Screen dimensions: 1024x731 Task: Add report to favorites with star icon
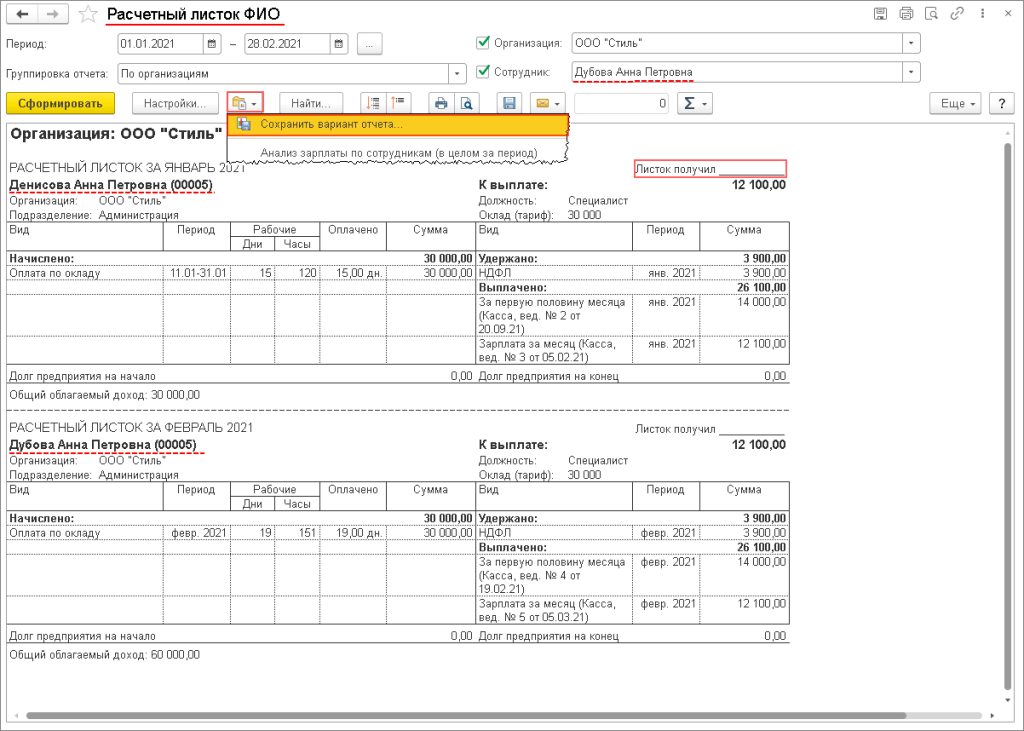pyautogui.click(x=88, y=14)
